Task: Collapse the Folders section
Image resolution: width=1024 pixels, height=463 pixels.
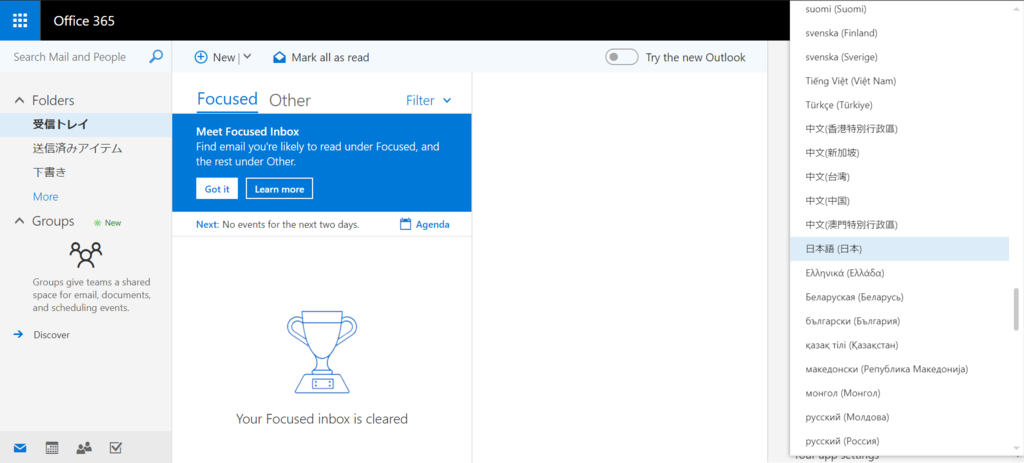Action: pyautogui.click(x=19, y=101)
